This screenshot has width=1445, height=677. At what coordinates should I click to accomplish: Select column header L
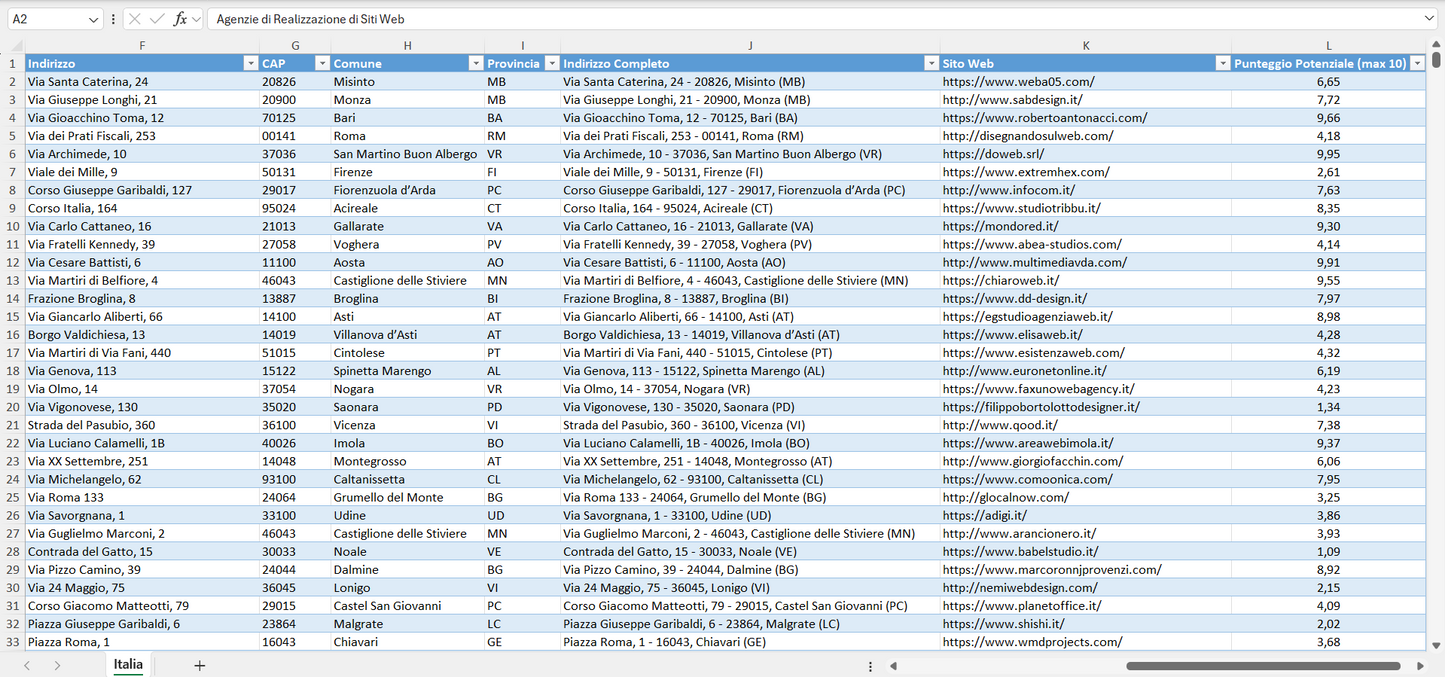click(1328, 45)
